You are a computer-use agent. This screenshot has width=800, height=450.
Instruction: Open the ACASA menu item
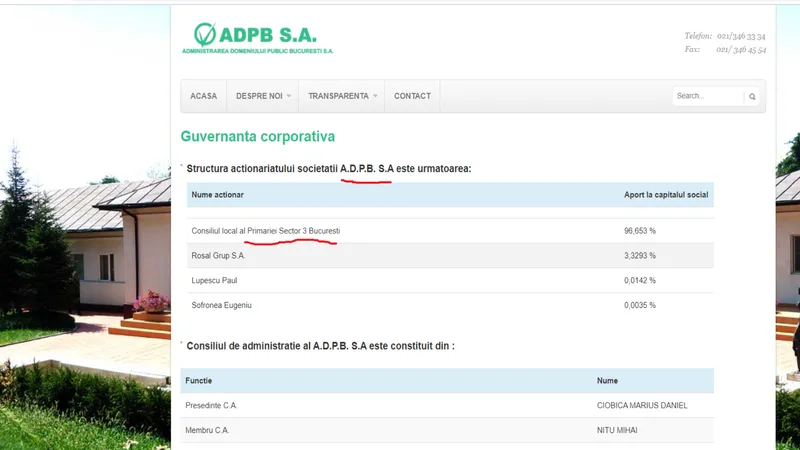[x=204, y=96]
